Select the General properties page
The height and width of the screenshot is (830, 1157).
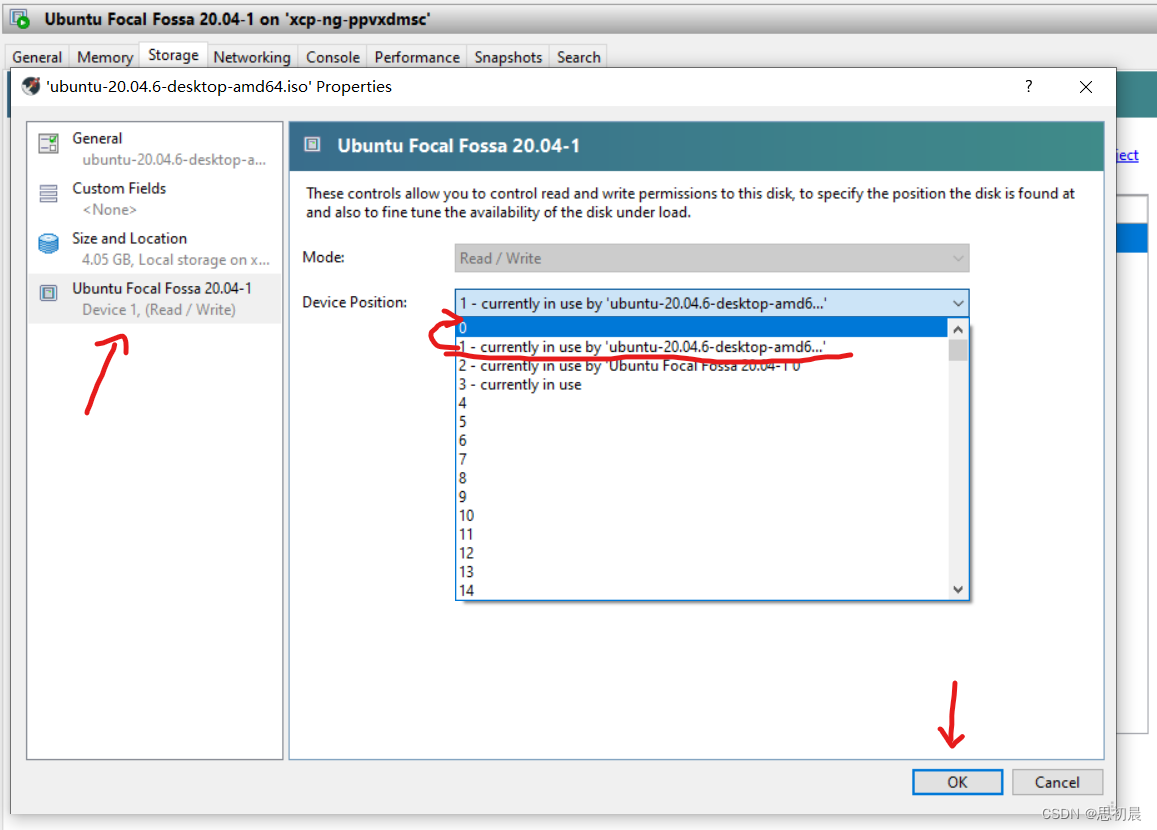tap(155, 148)
